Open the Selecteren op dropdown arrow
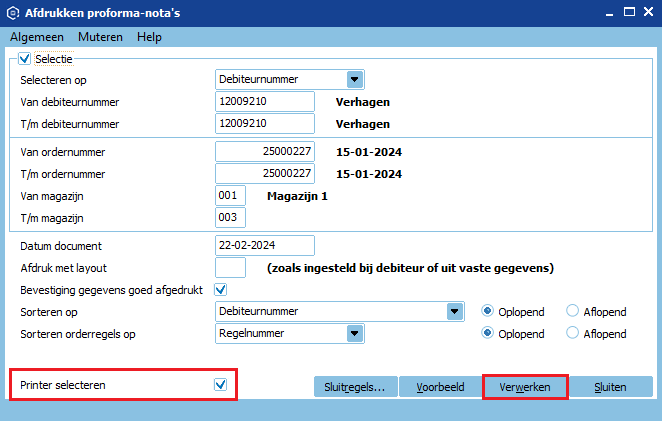Image resolution: width=662 pixels, height=421 pixels. click(355, 79)
